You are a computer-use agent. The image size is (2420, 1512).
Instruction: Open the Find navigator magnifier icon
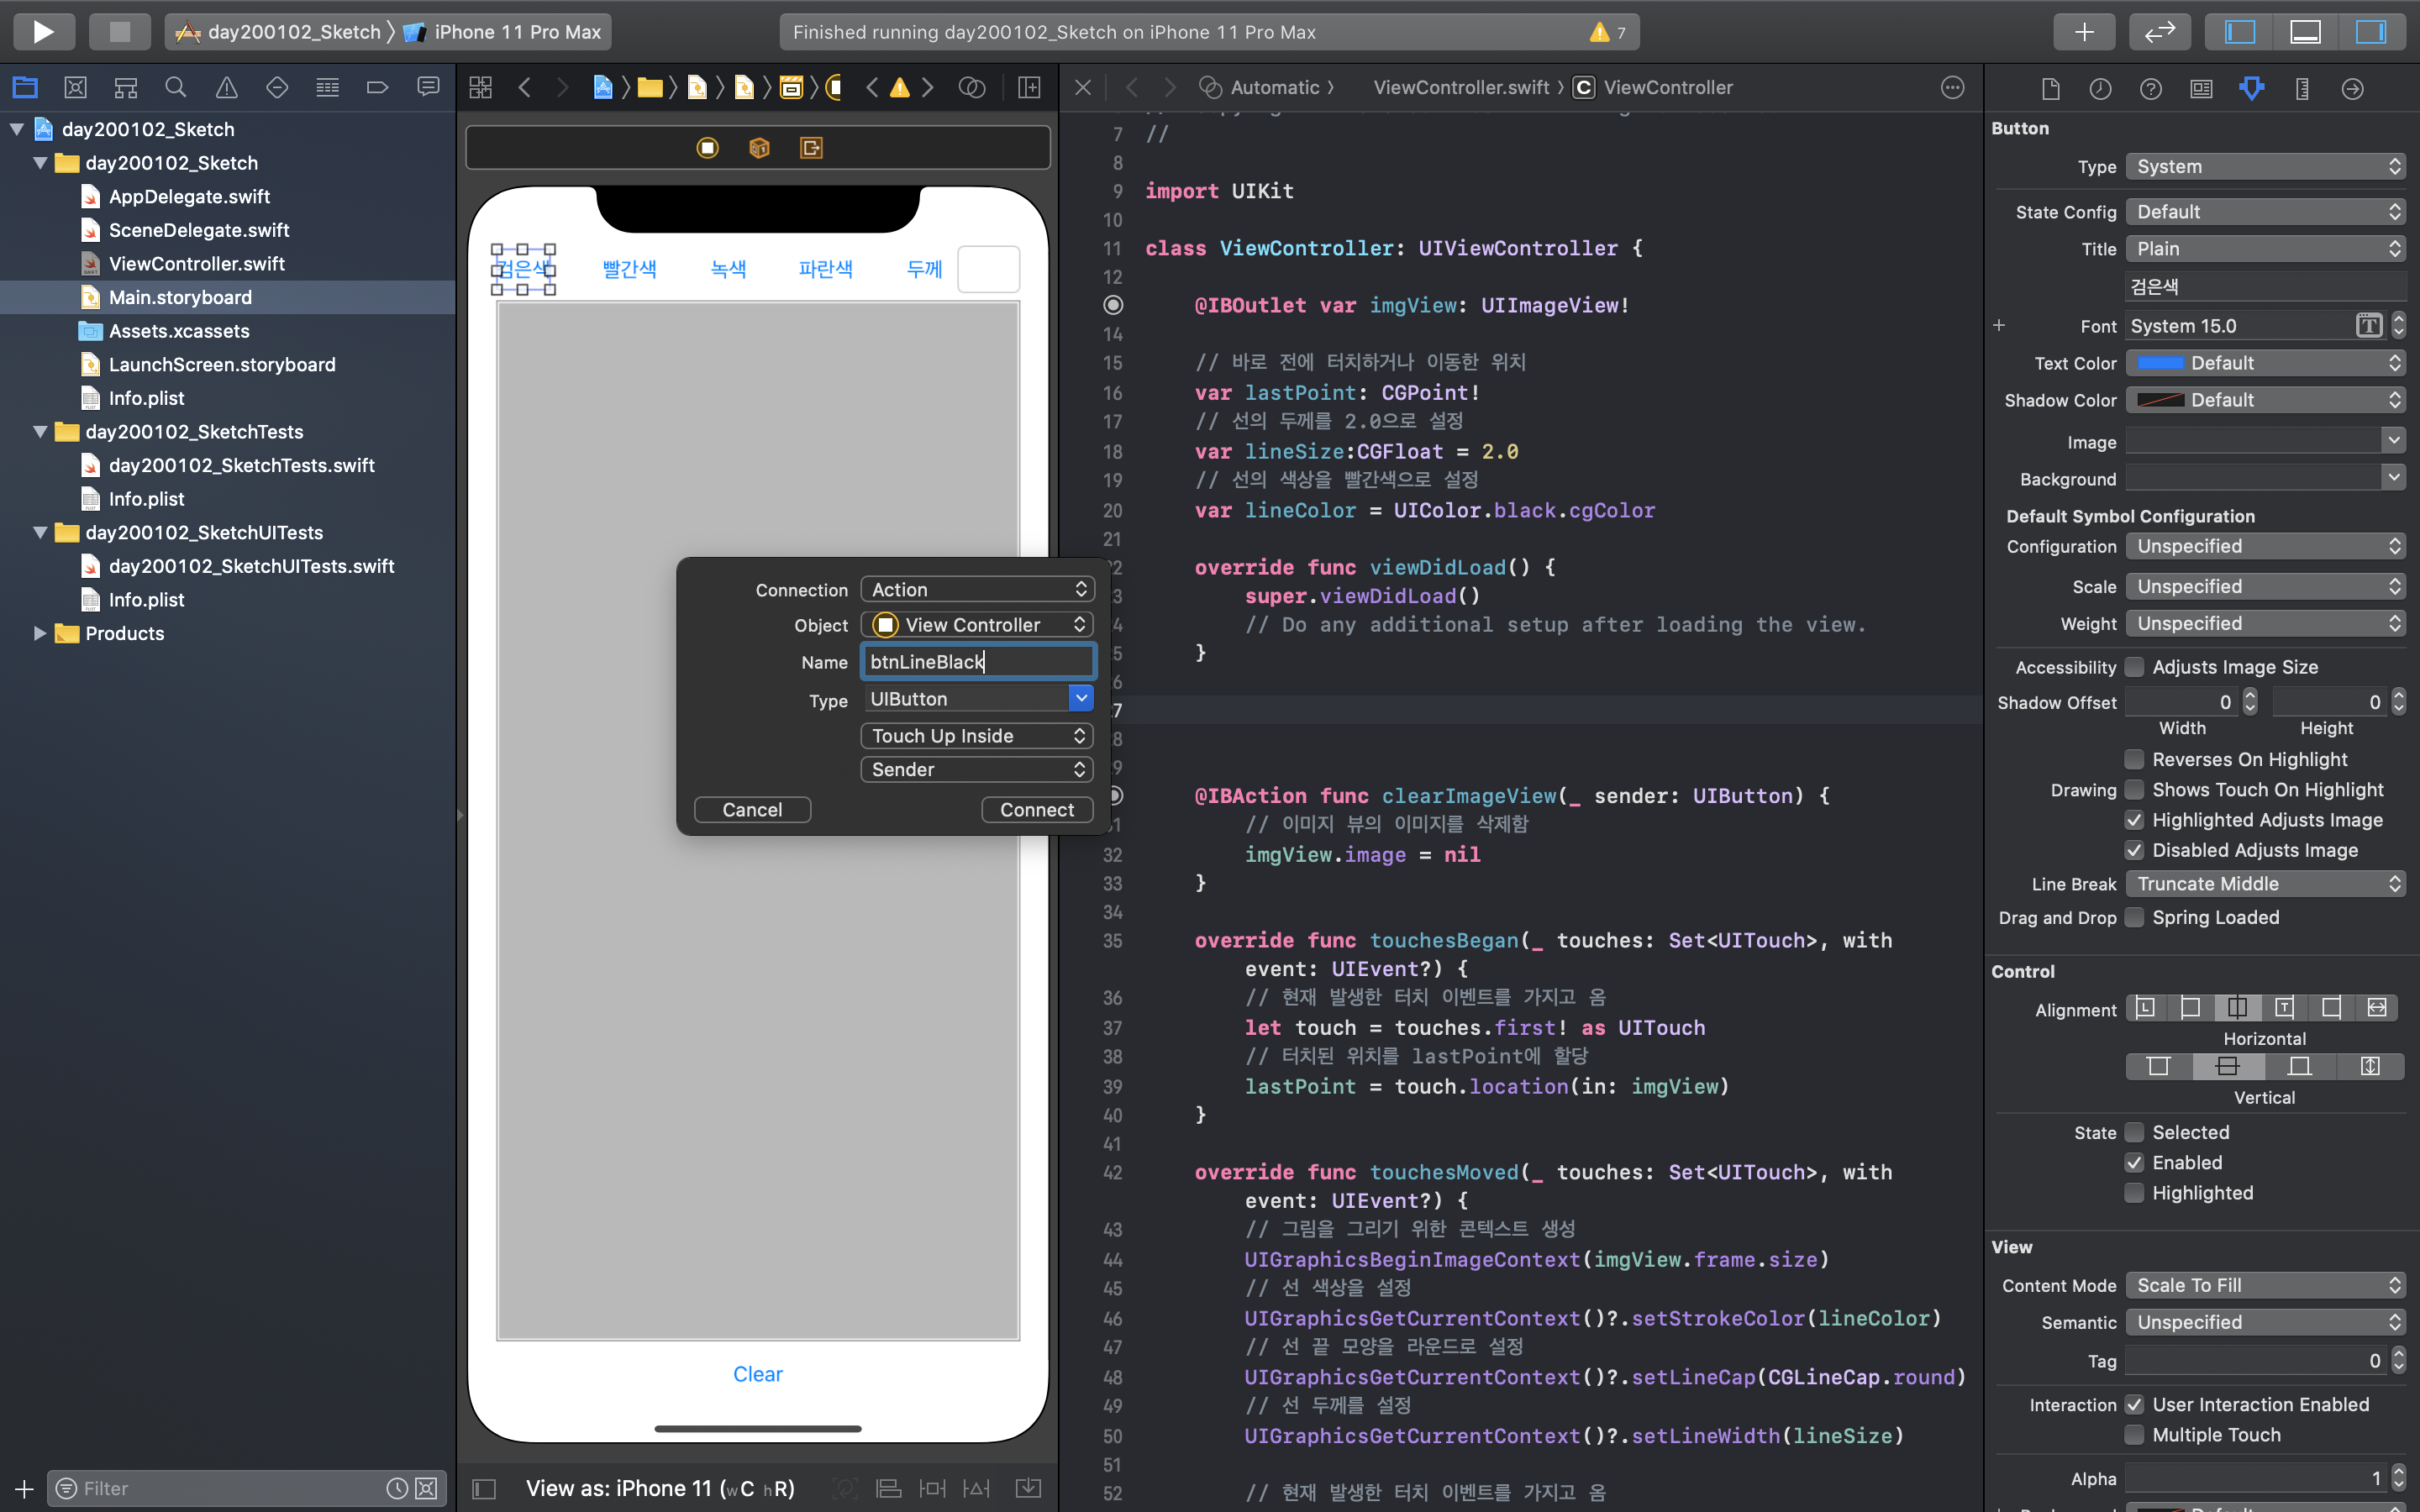pos(176,88)
